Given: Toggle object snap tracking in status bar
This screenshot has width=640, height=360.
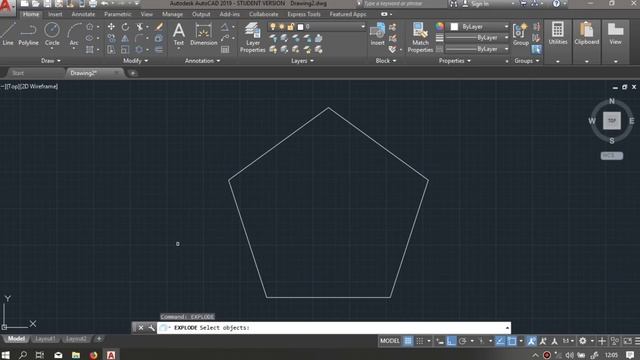Looking at the screenshot, I should click(500, 341).
